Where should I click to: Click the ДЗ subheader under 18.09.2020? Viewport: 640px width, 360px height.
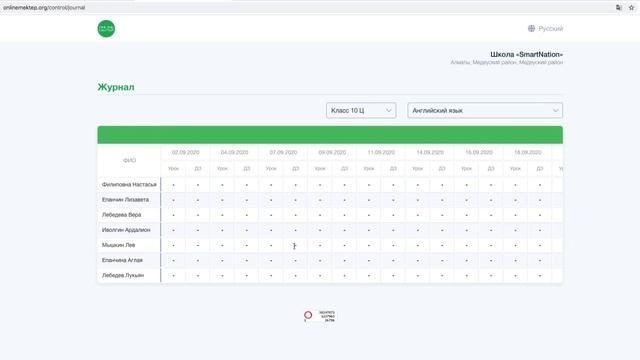tap(540, 169)
